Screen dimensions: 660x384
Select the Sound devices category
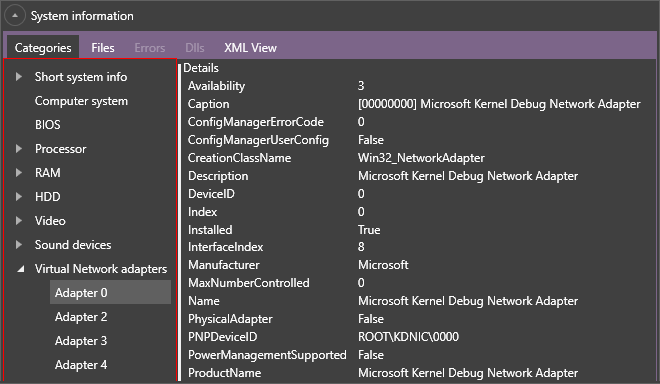pos(73,245)
